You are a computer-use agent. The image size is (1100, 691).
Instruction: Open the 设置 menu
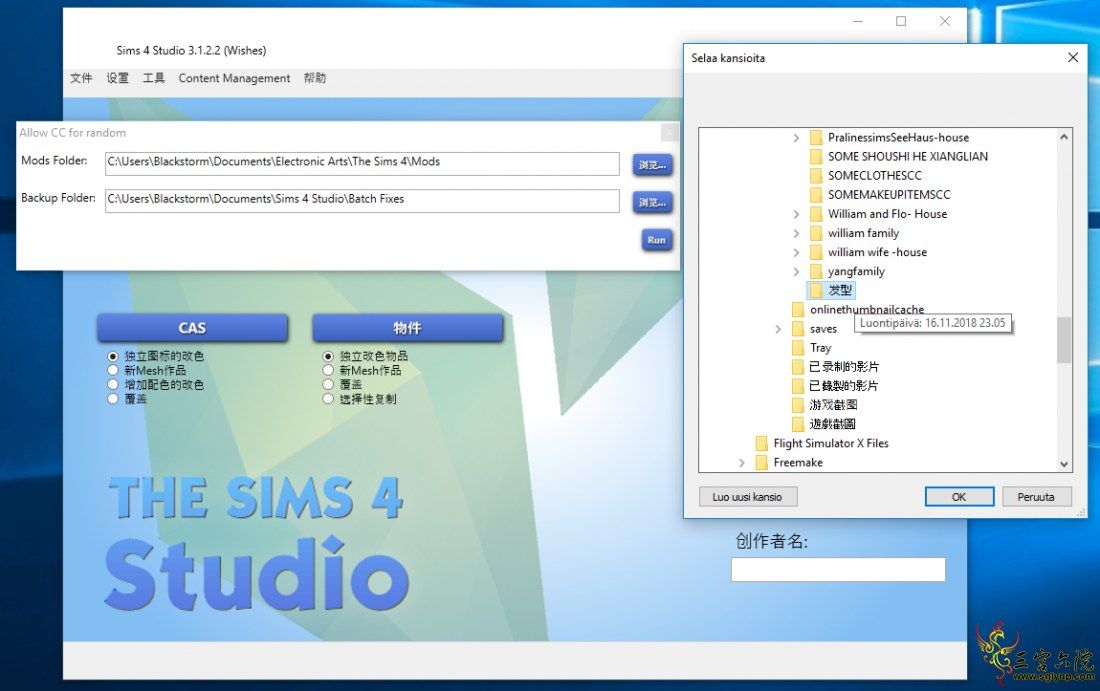pyautogui.click(x=118, y=78)
